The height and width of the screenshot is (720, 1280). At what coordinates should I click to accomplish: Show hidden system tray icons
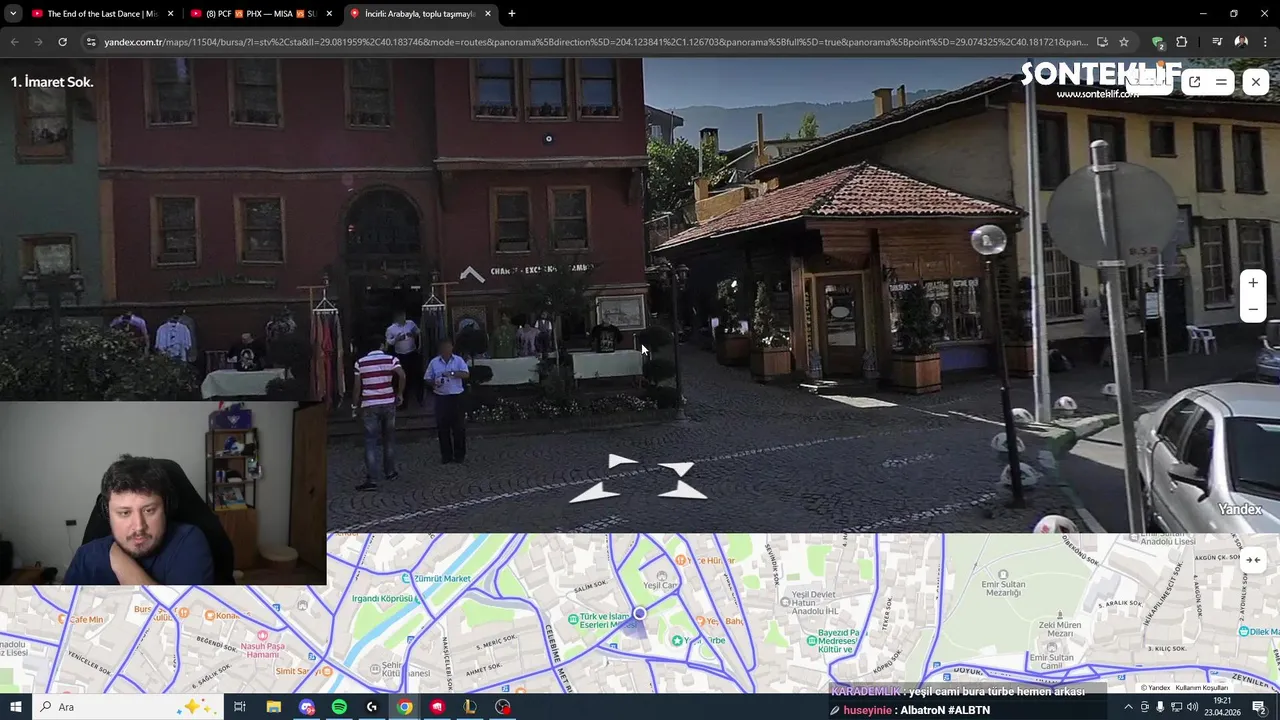1128,707
